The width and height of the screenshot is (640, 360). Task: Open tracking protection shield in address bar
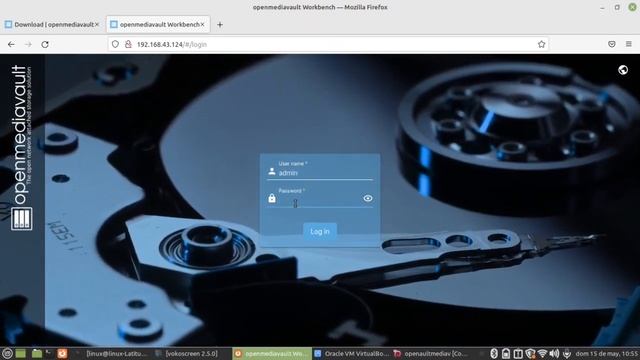pyautogui.click(x=115, y=44)
